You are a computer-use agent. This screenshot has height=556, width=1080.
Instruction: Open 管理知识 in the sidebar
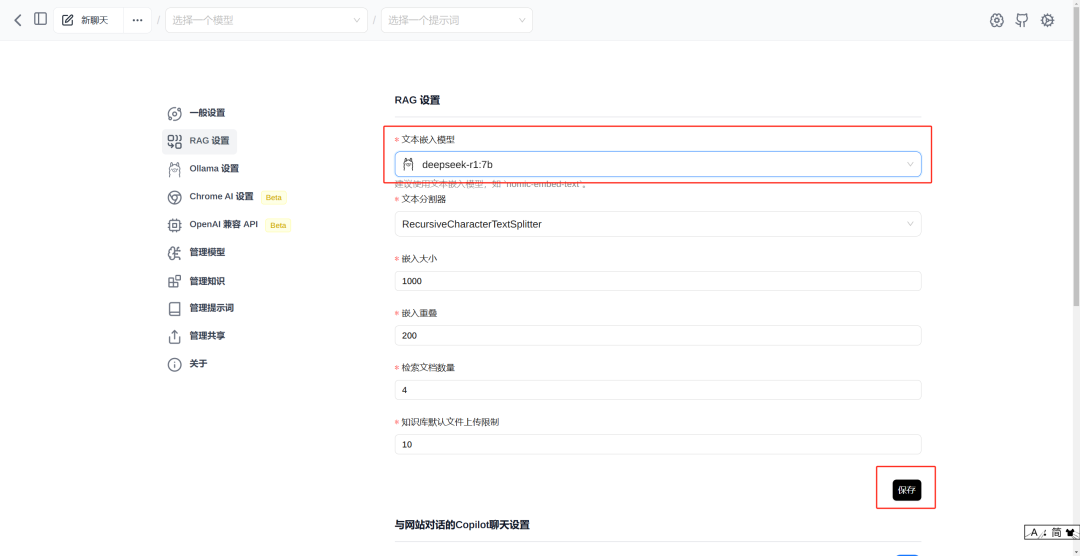(197, 281)
